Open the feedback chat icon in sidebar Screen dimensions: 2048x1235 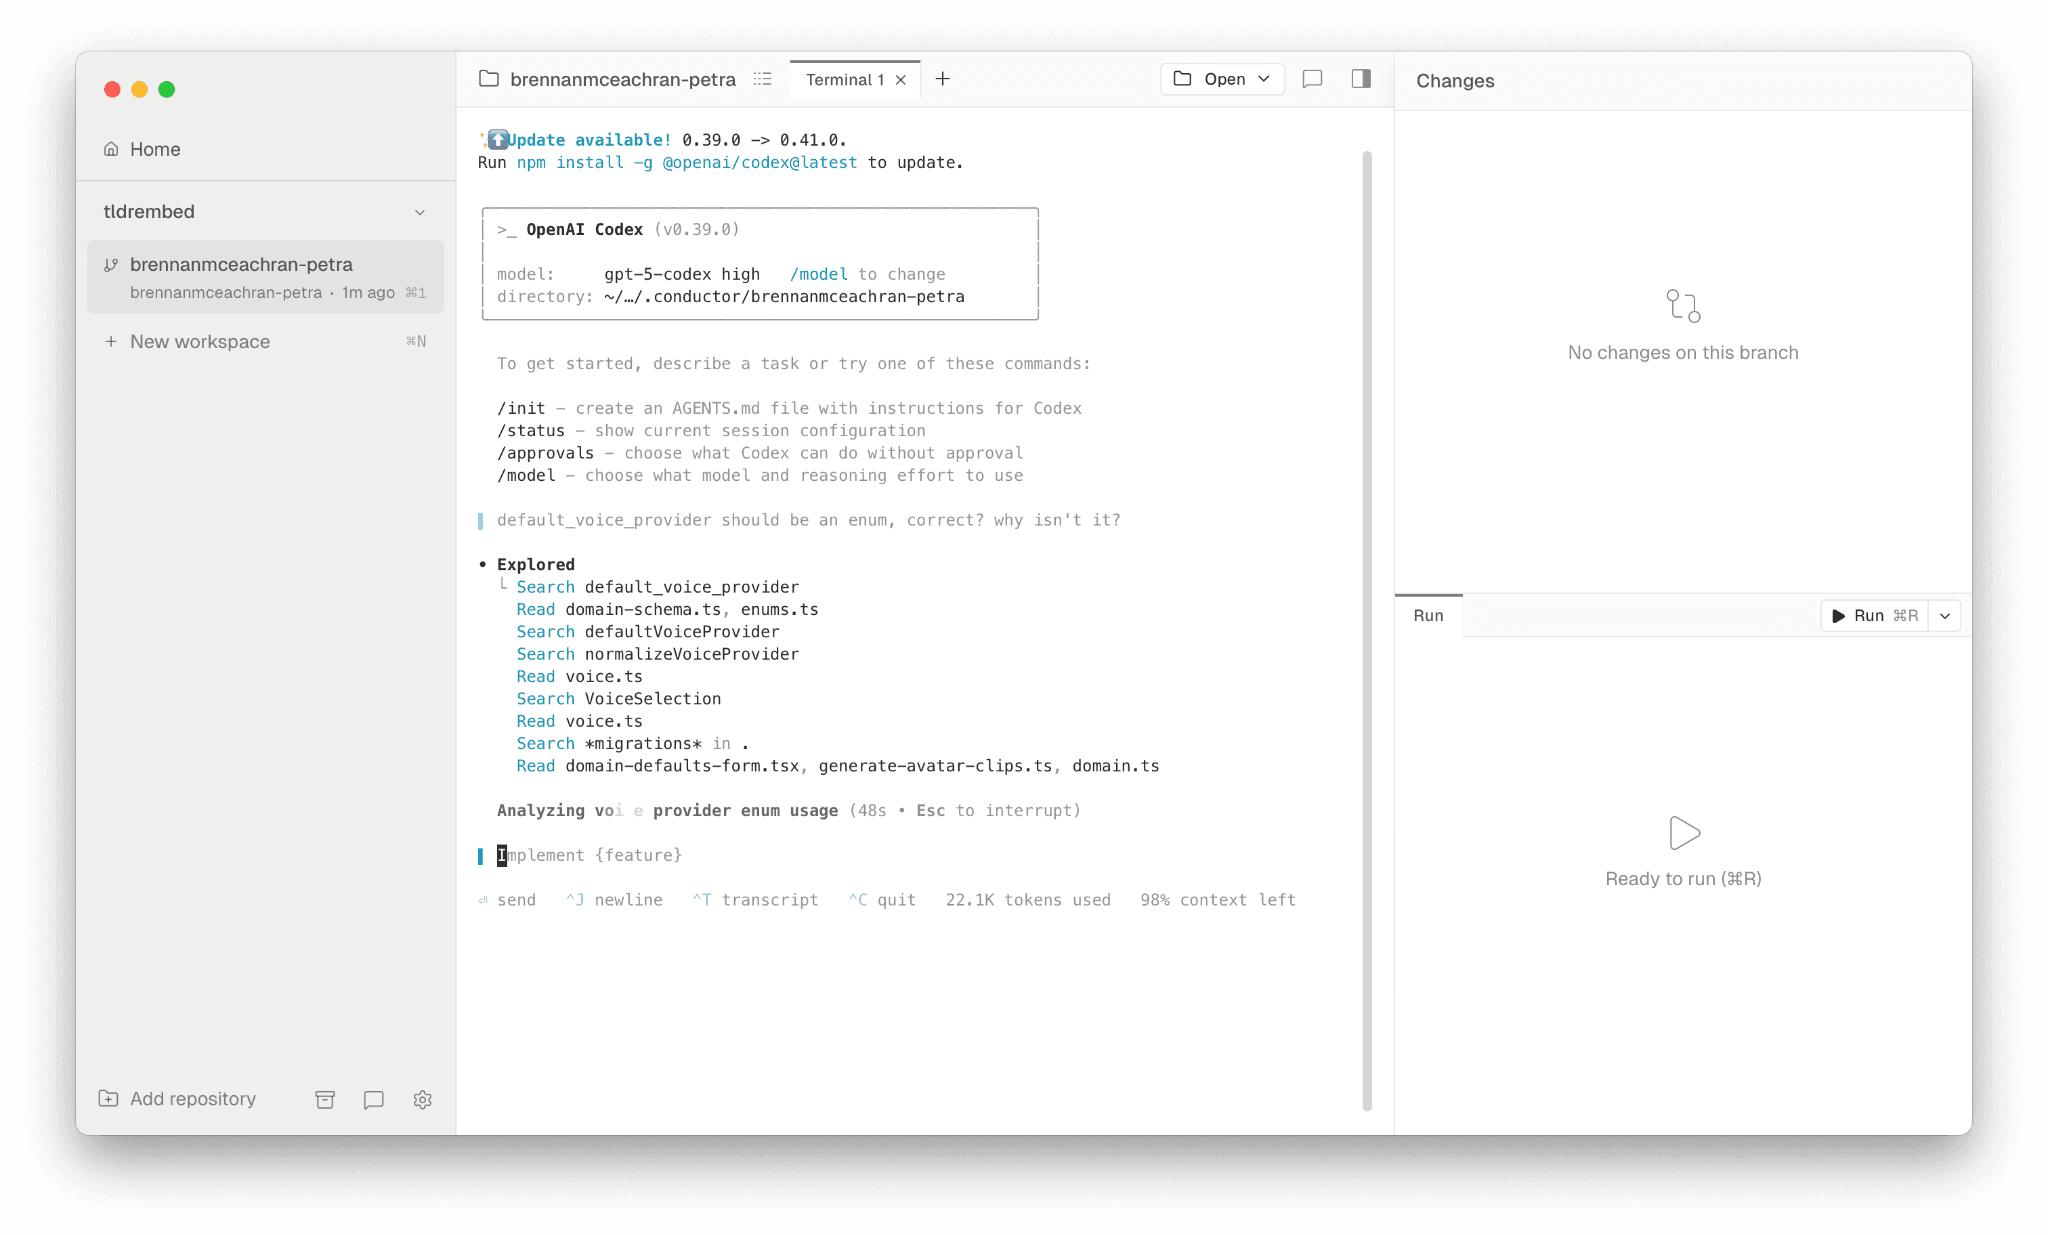coord(374,1099)
